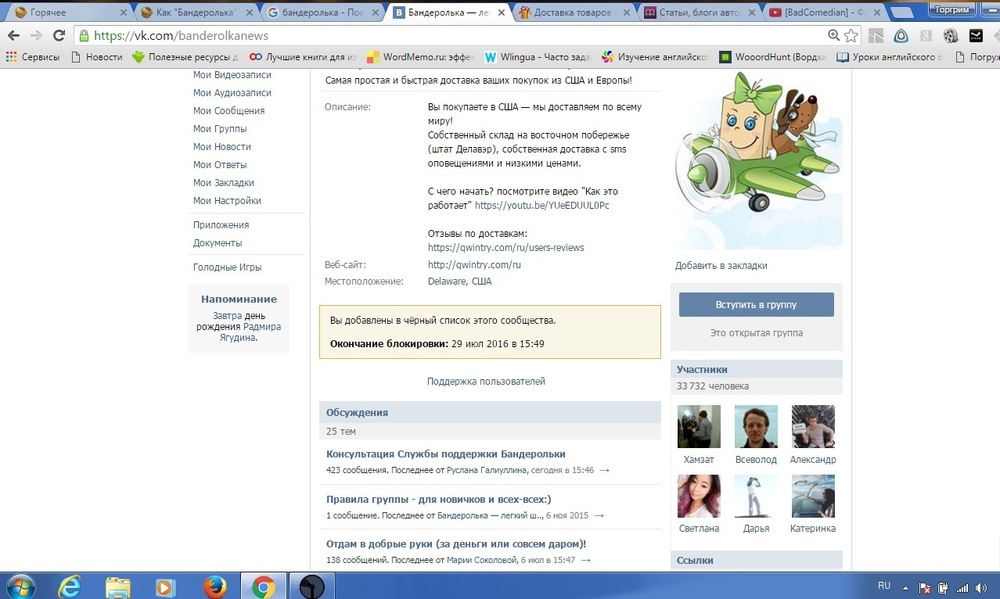Screen dimensions: 1000x599
Task: Show hidden system tray icons
Action: (x=906, y=586)
